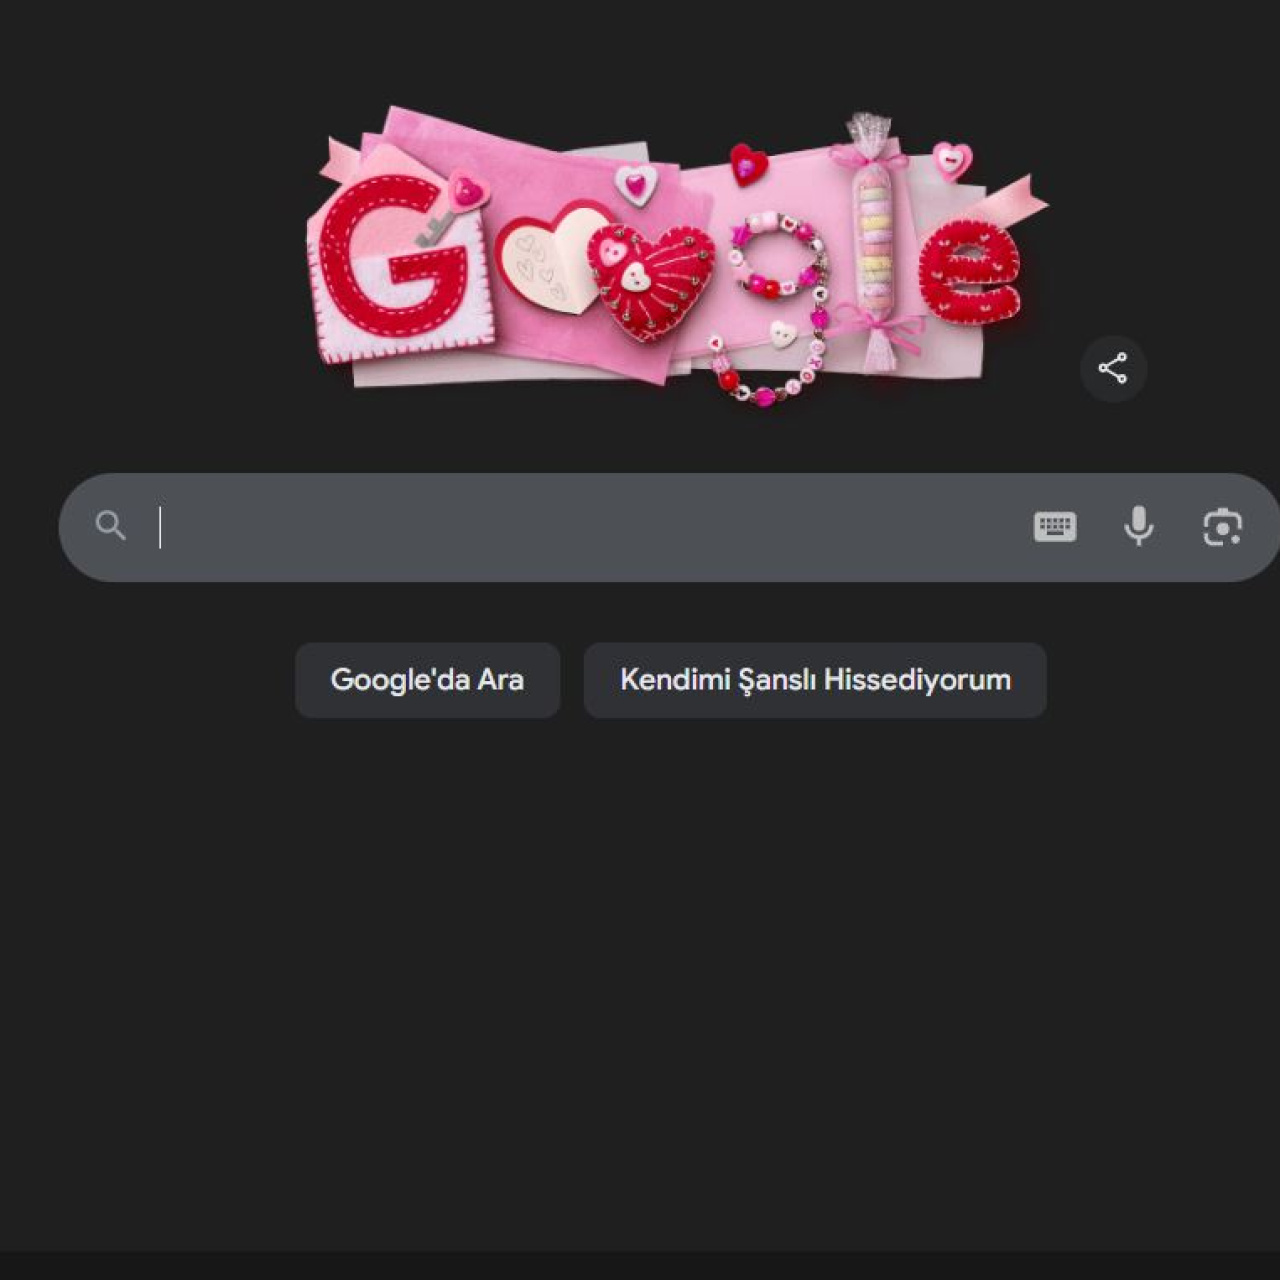Click the pink heart button above letter e
The image size is (1280, 1280).
[x=952, y=160]
